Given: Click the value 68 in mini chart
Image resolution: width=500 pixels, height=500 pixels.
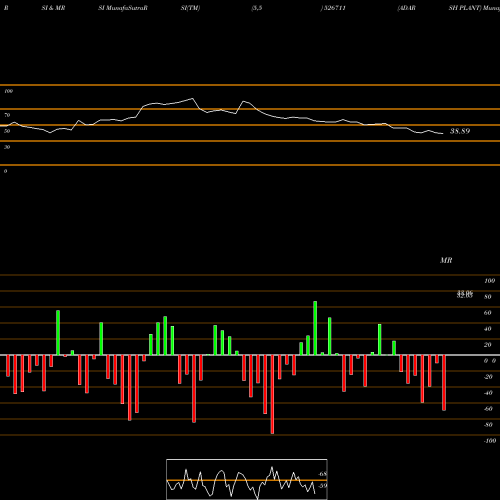Looking at the screenshot, I should (x=322, y=474).
